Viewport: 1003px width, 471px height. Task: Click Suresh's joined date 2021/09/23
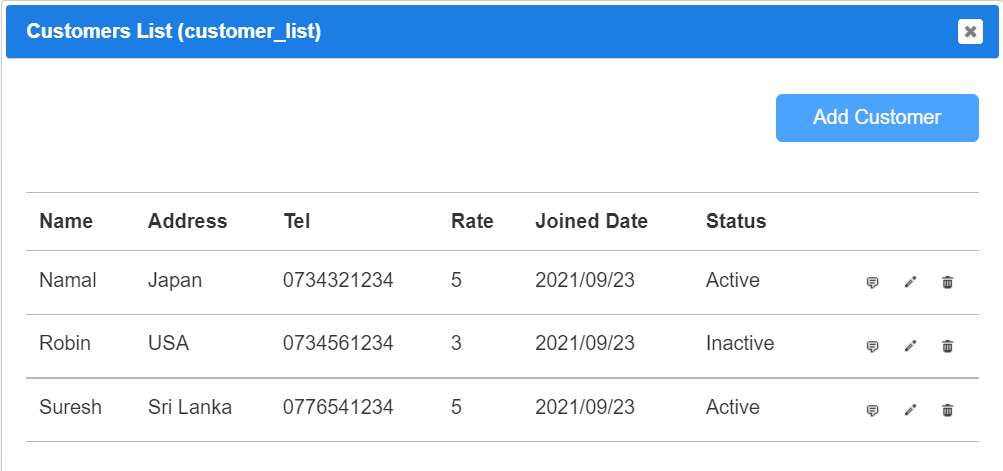coord(585,408)
